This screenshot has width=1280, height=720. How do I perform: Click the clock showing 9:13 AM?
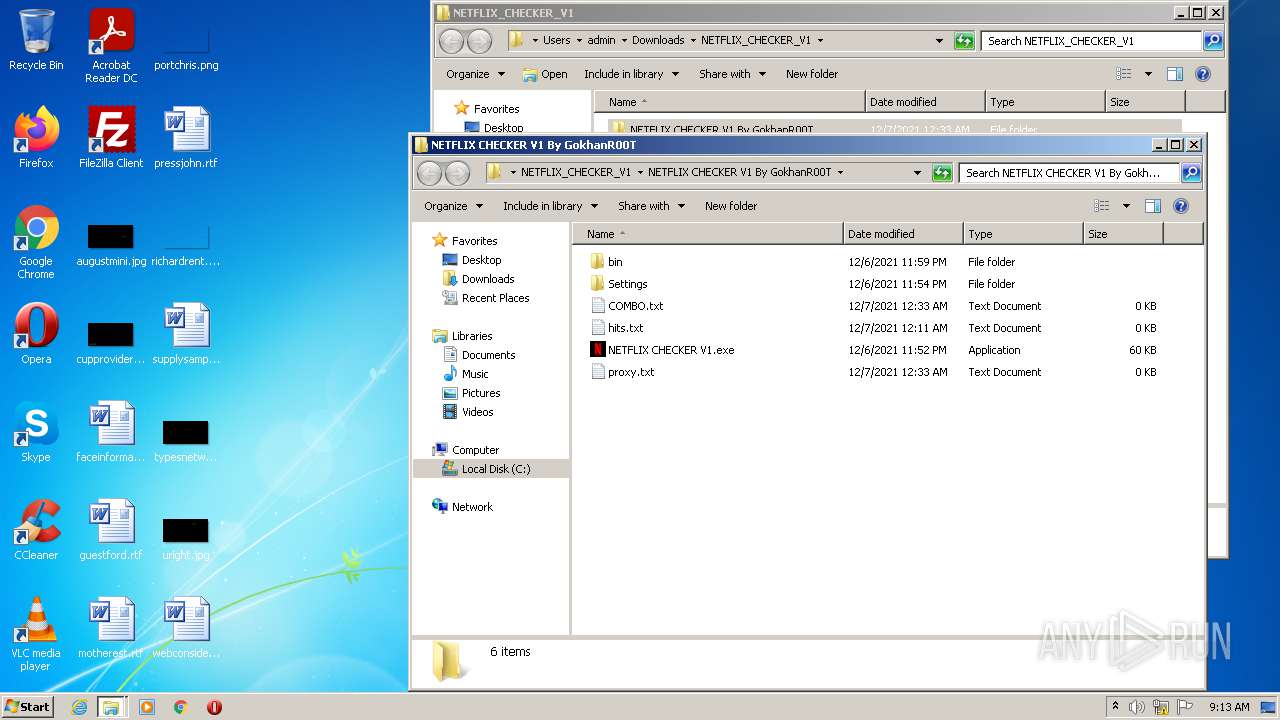tap(1229, 707)
